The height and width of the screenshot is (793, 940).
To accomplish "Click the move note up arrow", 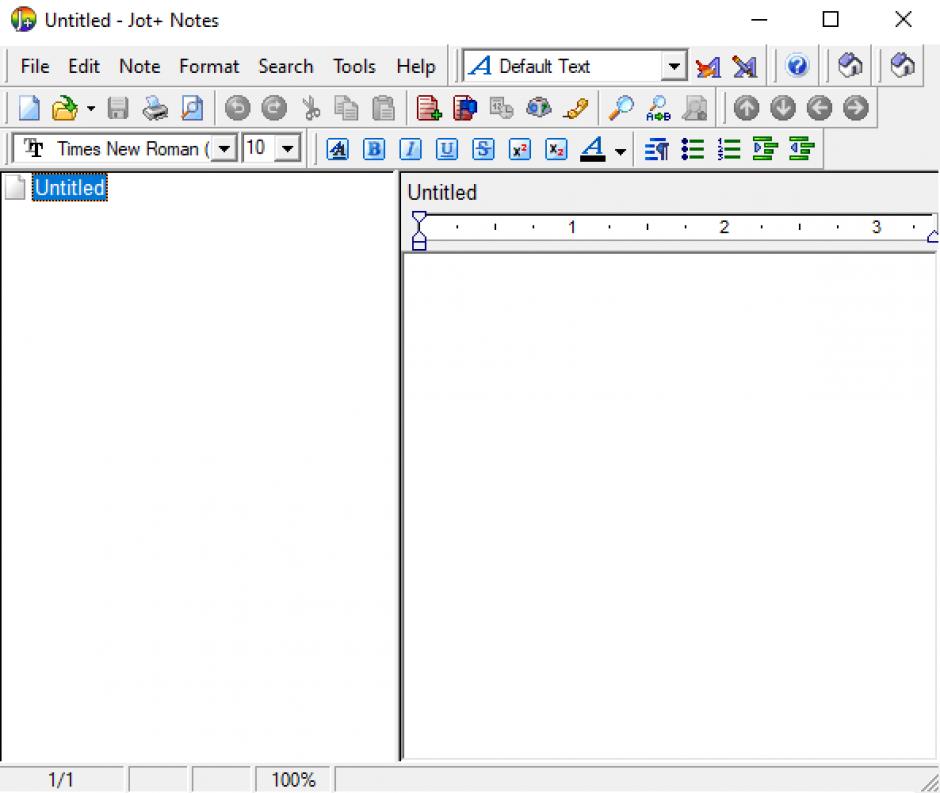I will 746,108.
